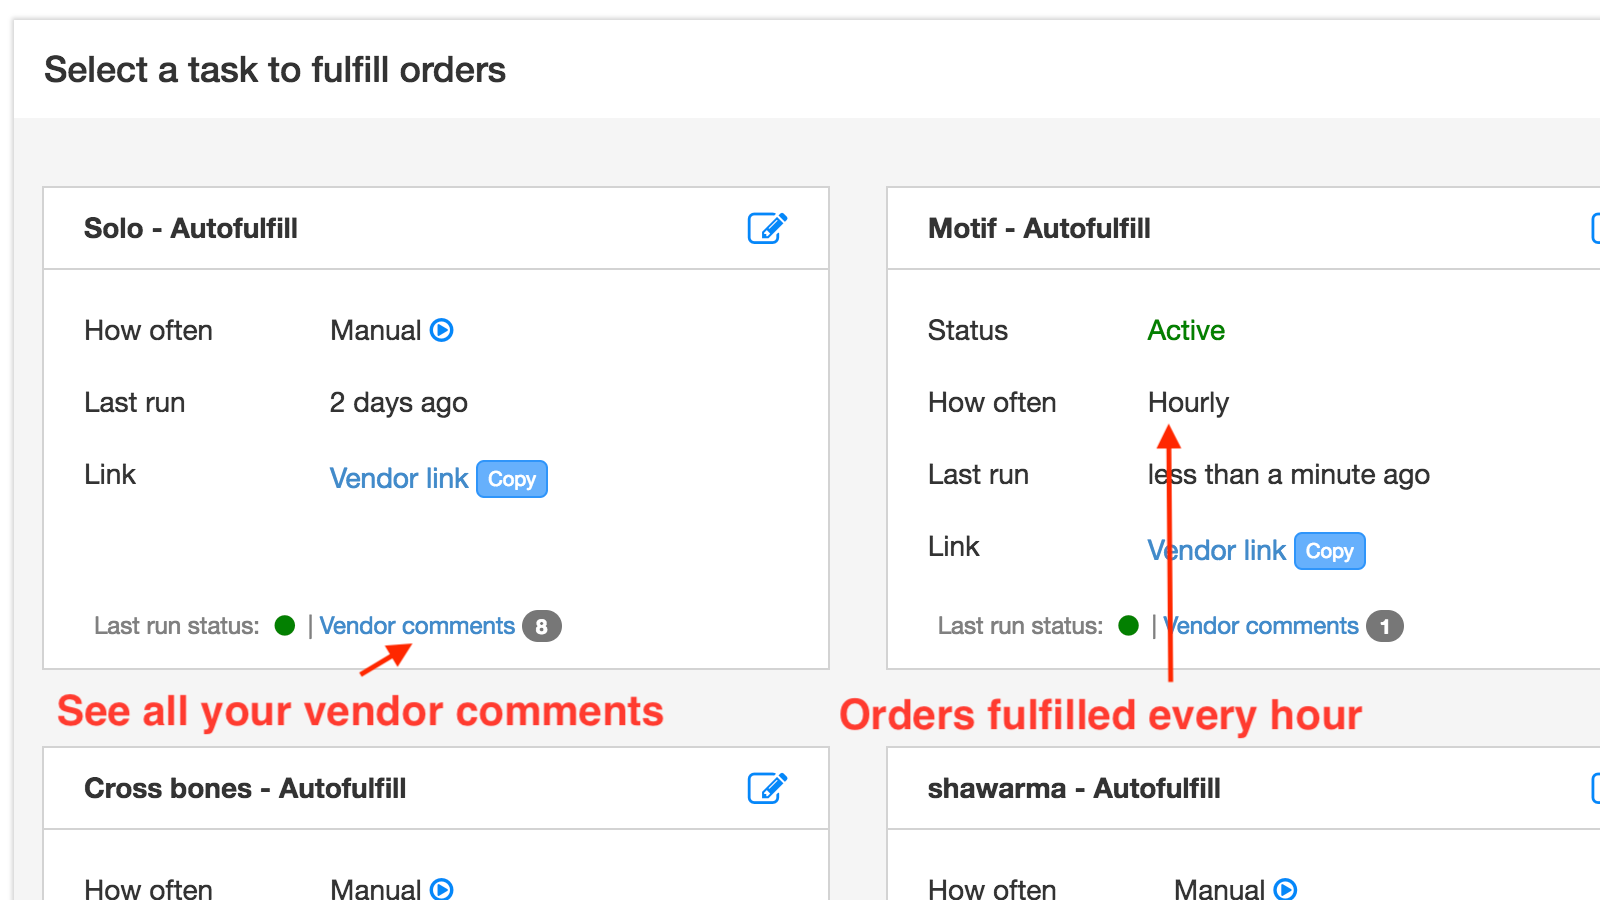
Task: View Motif's Vendor comments
Action: click(x=1261, y=626)
